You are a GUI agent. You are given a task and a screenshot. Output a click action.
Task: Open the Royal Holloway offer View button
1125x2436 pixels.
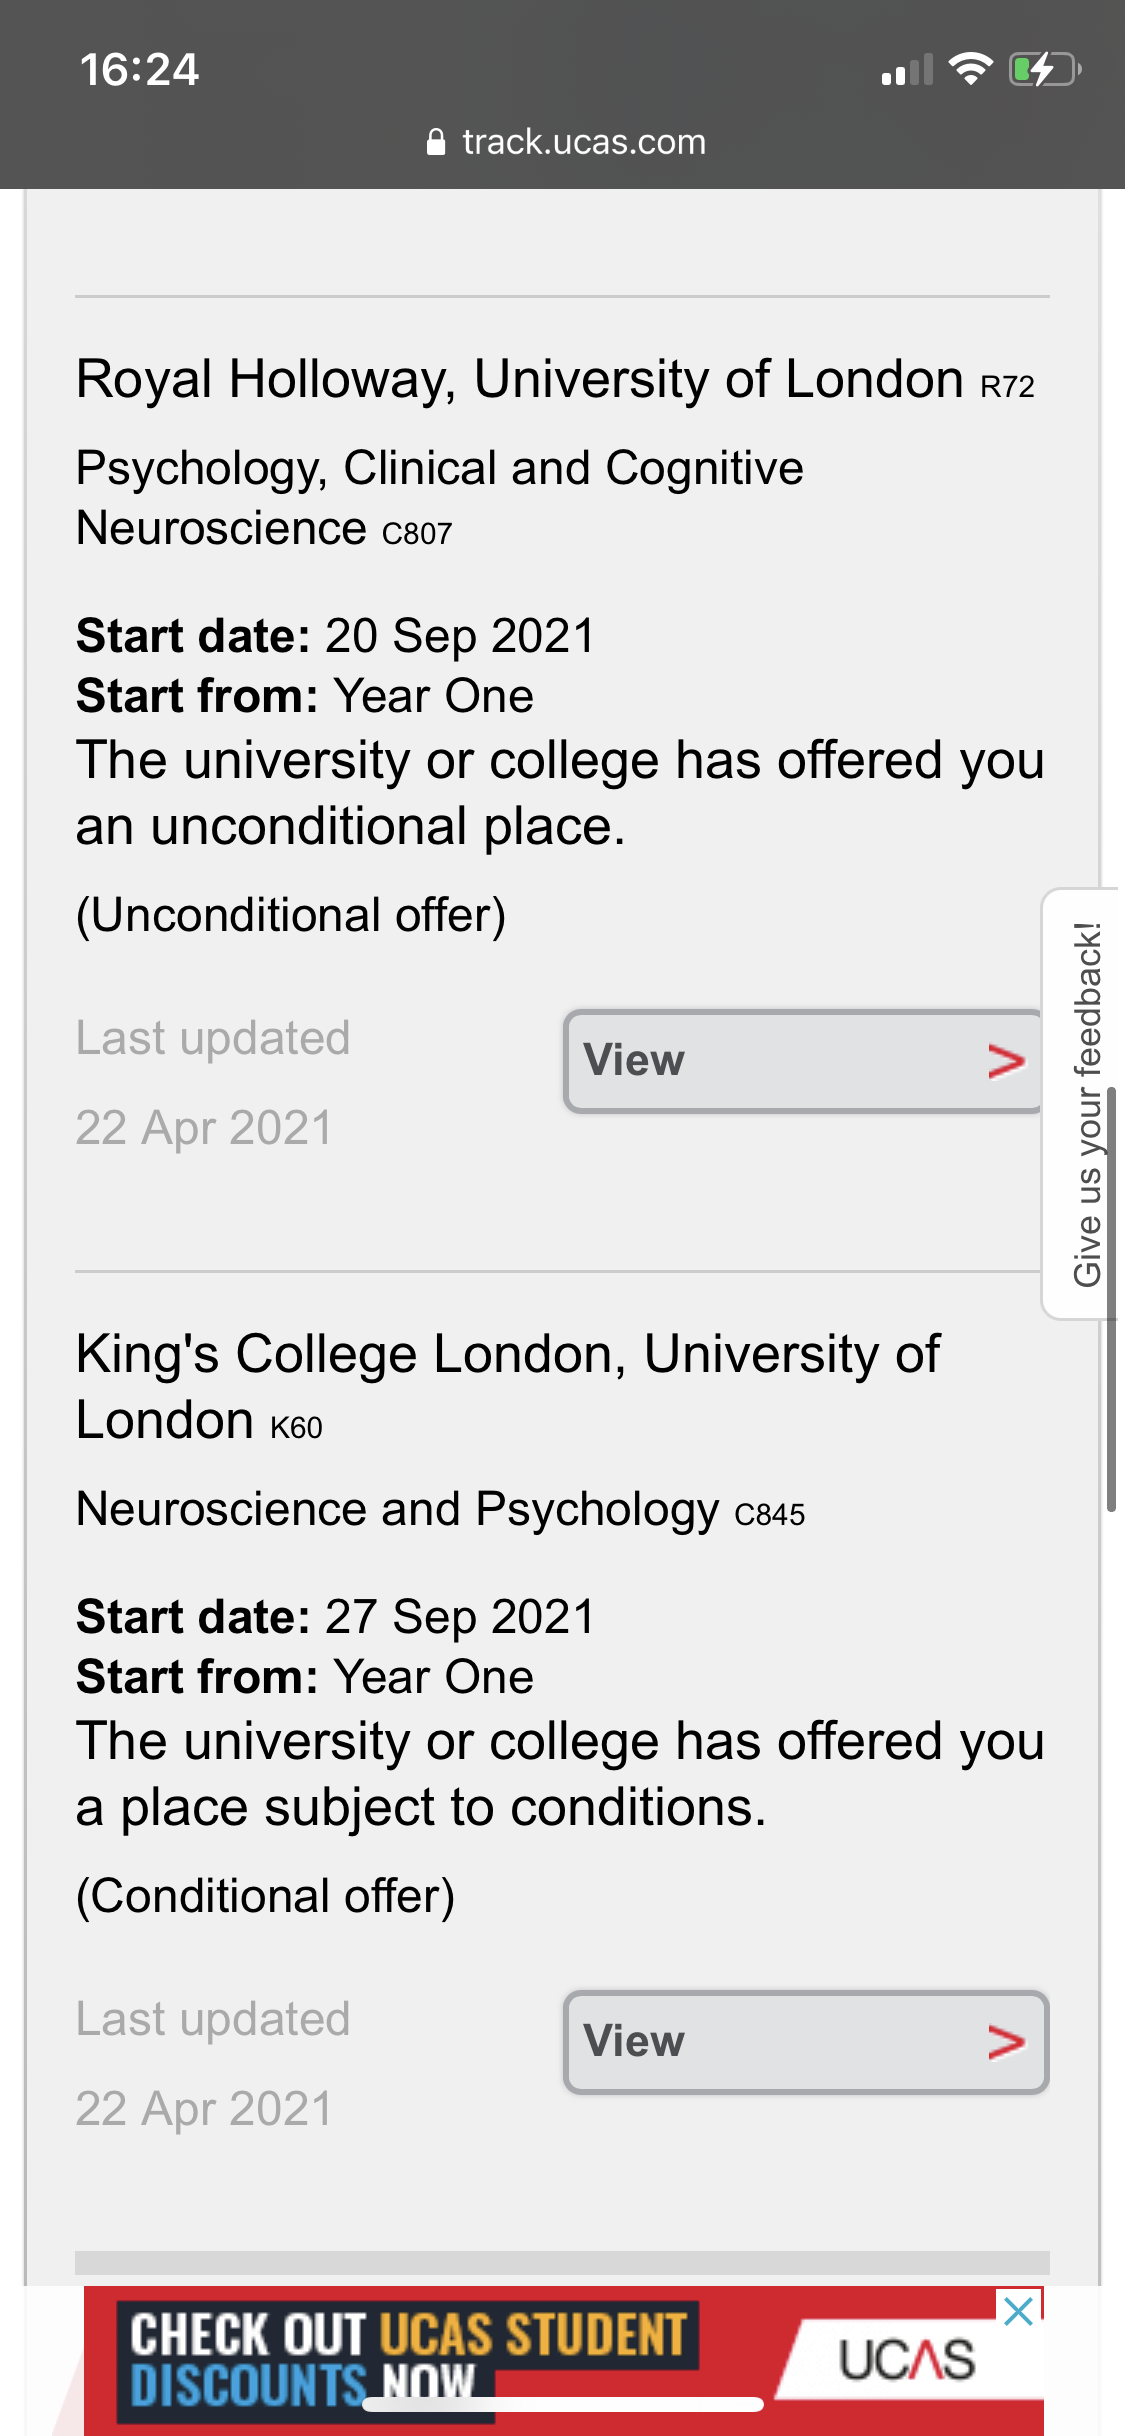[802, 1061]
